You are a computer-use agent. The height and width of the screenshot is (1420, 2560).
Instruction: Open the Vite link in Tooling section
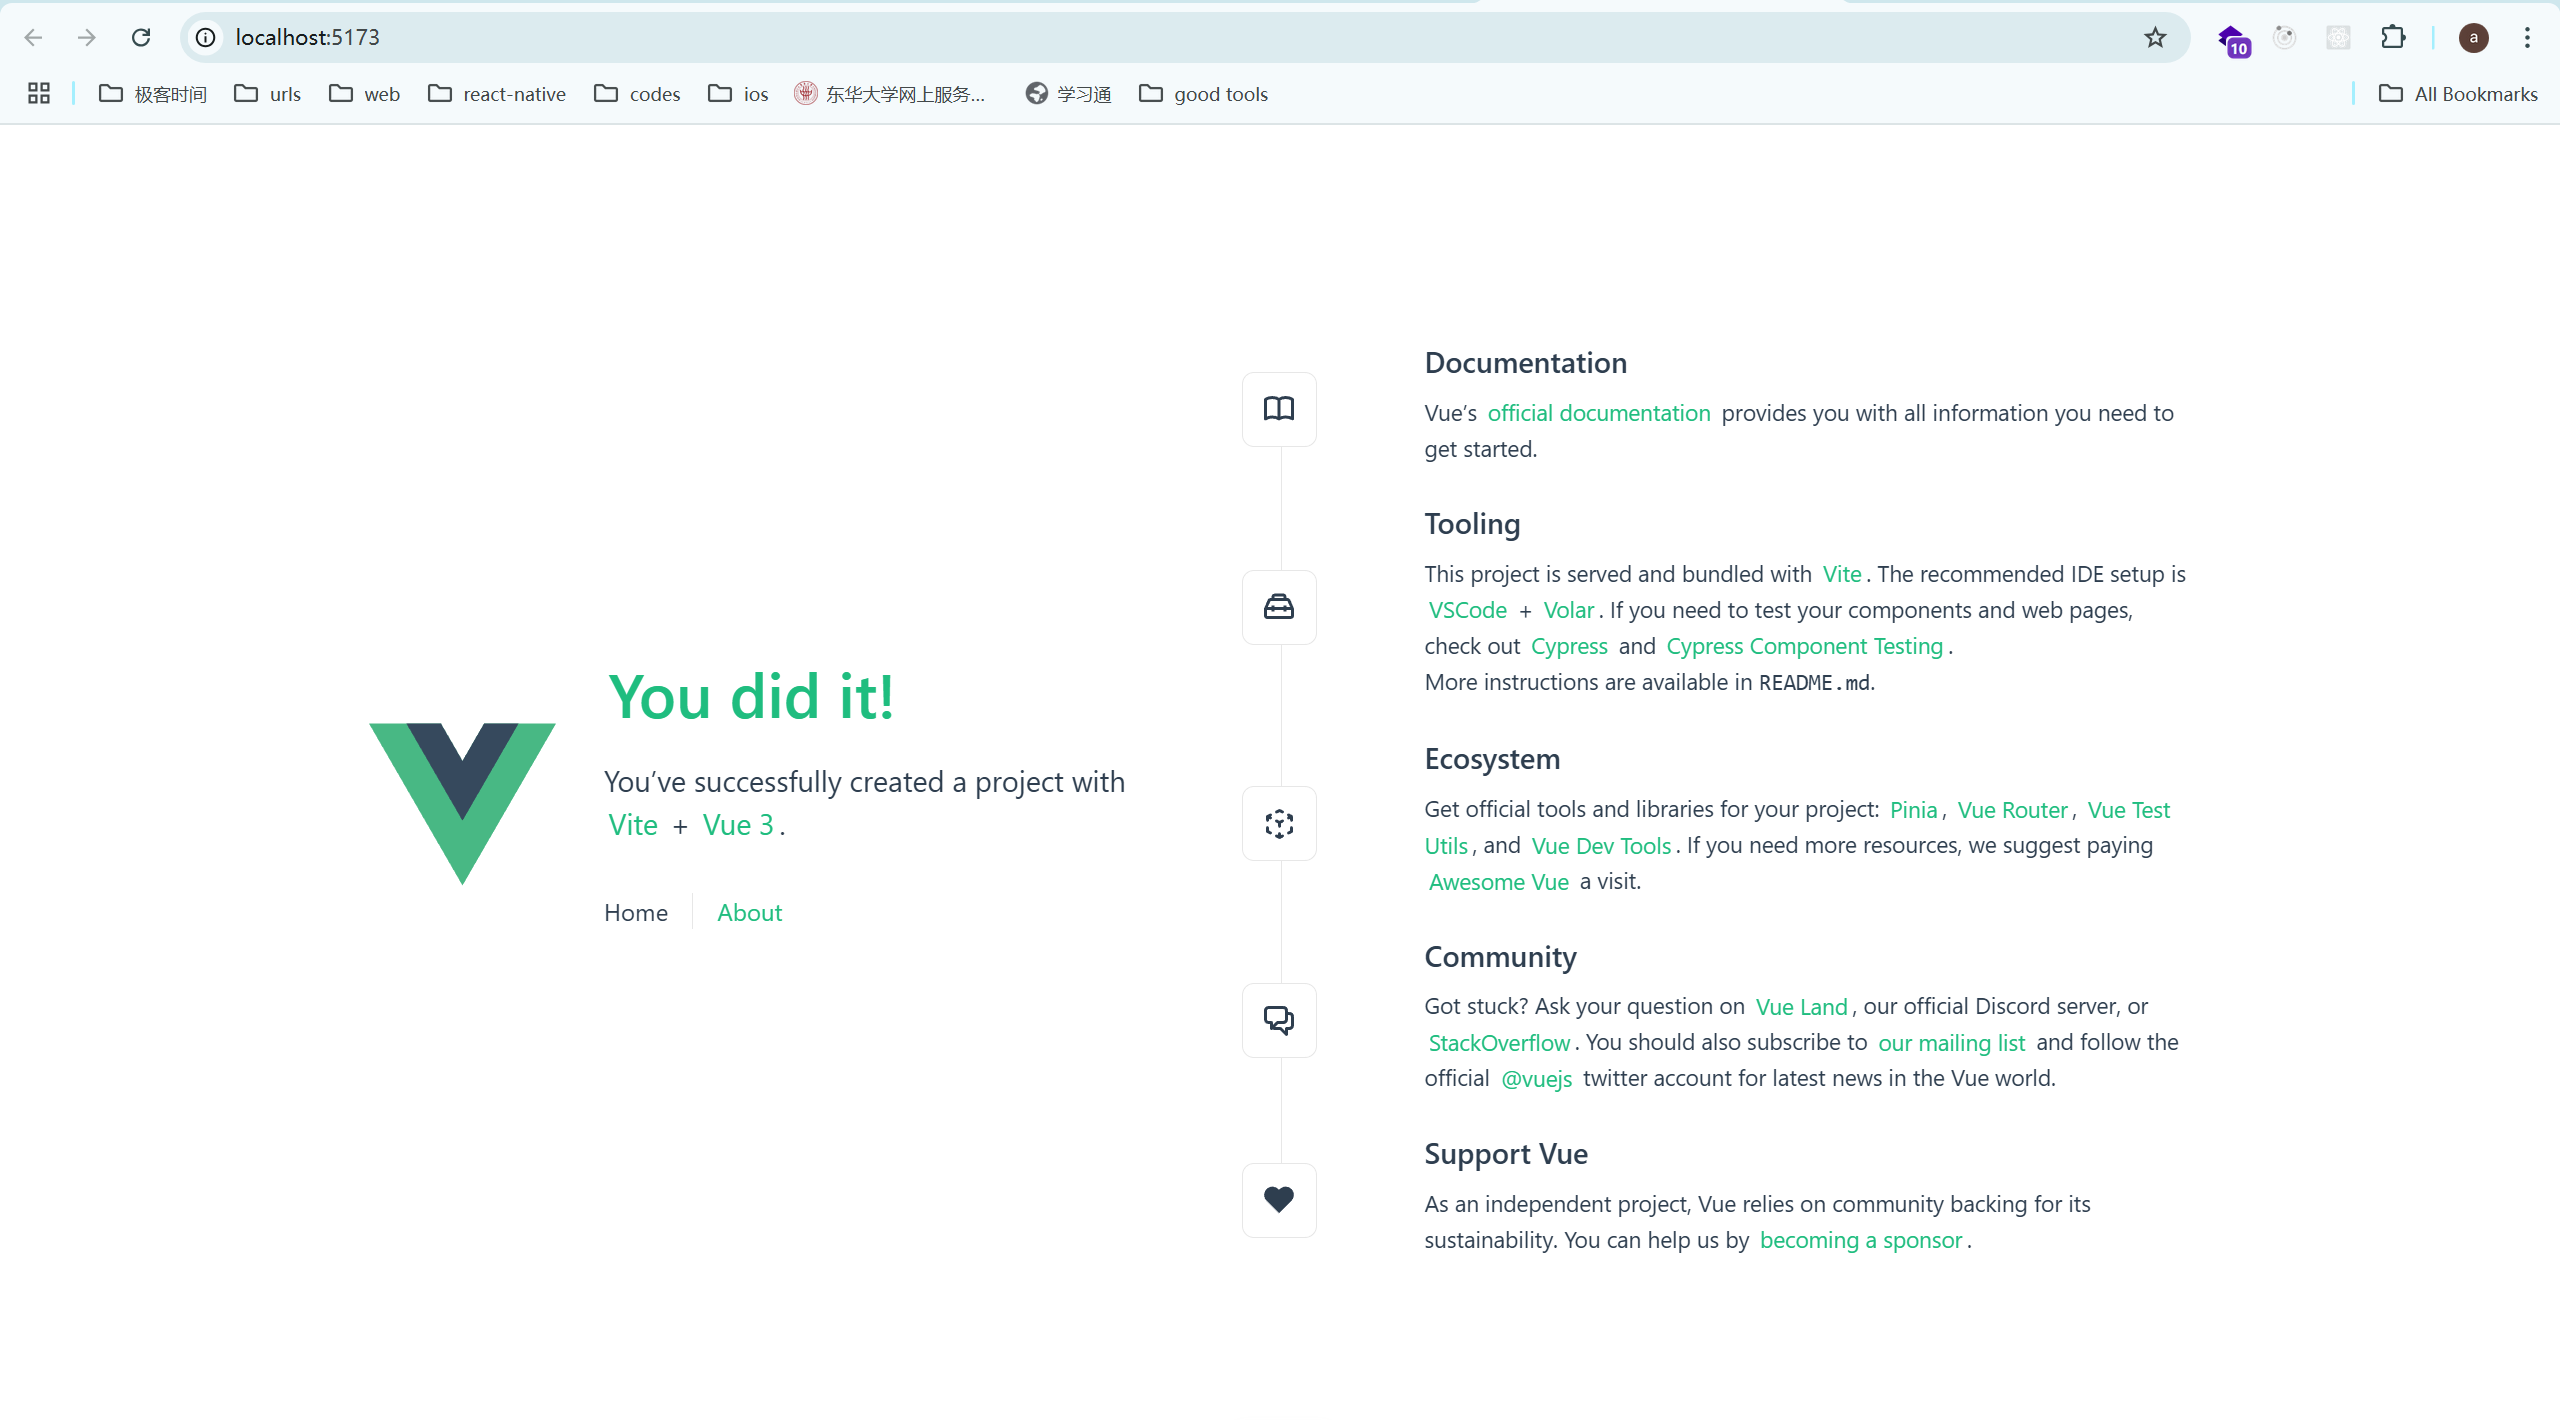pos(1842,574)
